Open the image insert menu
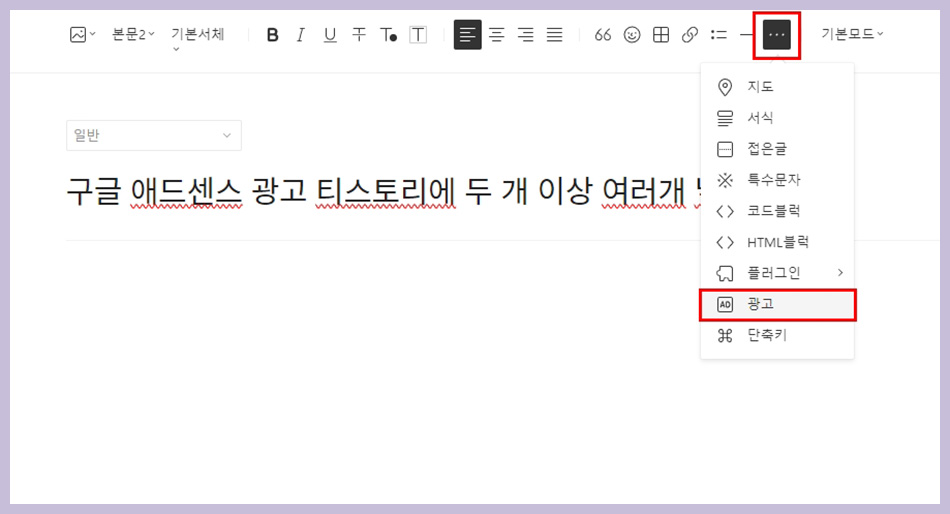This screenshot has width=950, height=514. point(82,35)
